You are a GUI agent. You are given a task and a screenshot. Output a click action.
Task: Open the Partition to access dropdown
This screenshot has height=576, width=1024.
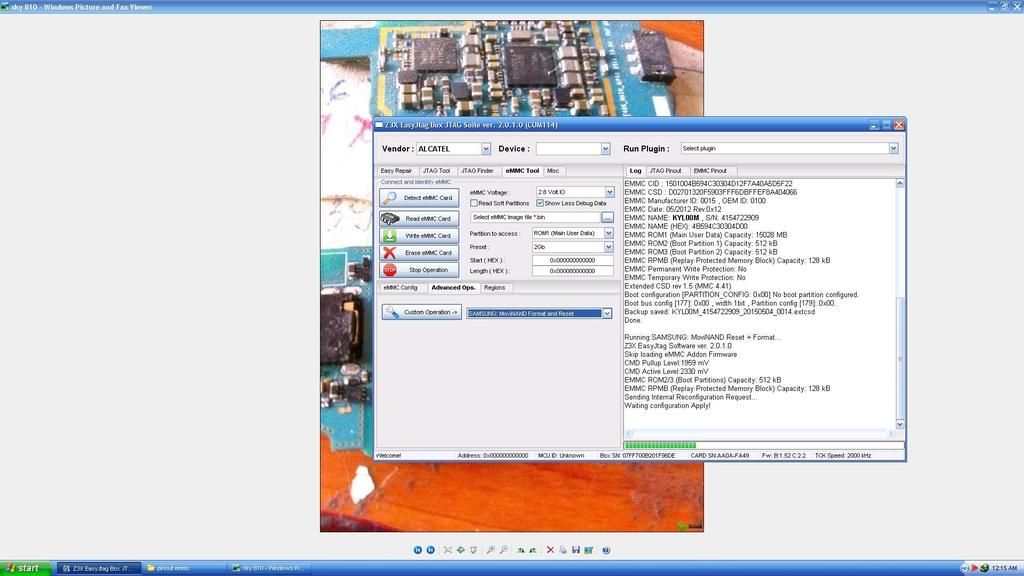tap(608, 233)
